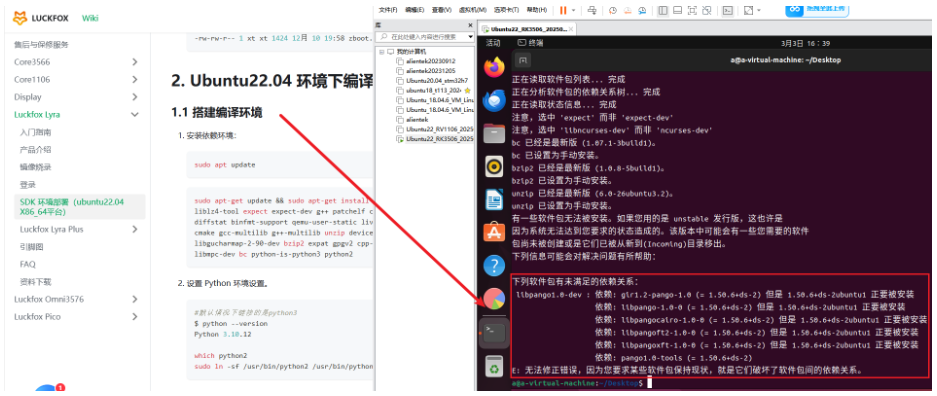
Task: Open the 编辑(E) menu
Action: coord(414,10)
